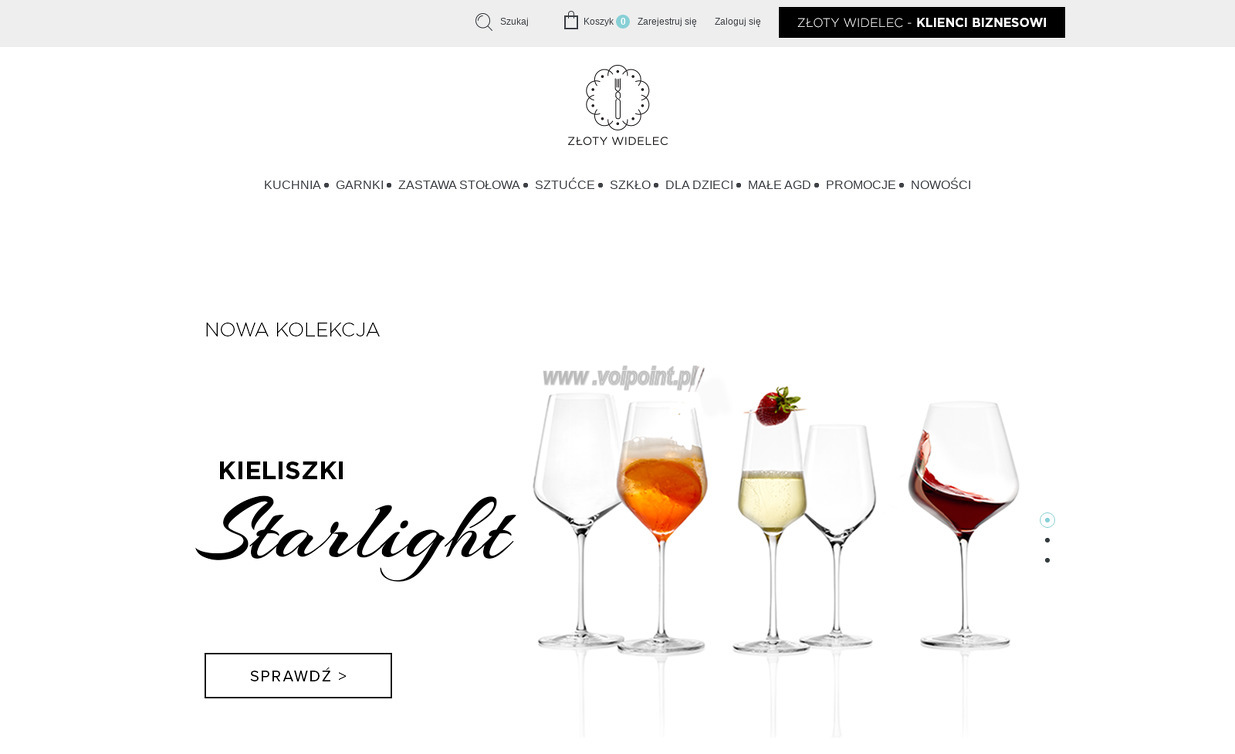Go to the DLA DZIECI category
The height and width of the screenshot is (754, 1235).
pyautogui.click(x=699, y=185)
